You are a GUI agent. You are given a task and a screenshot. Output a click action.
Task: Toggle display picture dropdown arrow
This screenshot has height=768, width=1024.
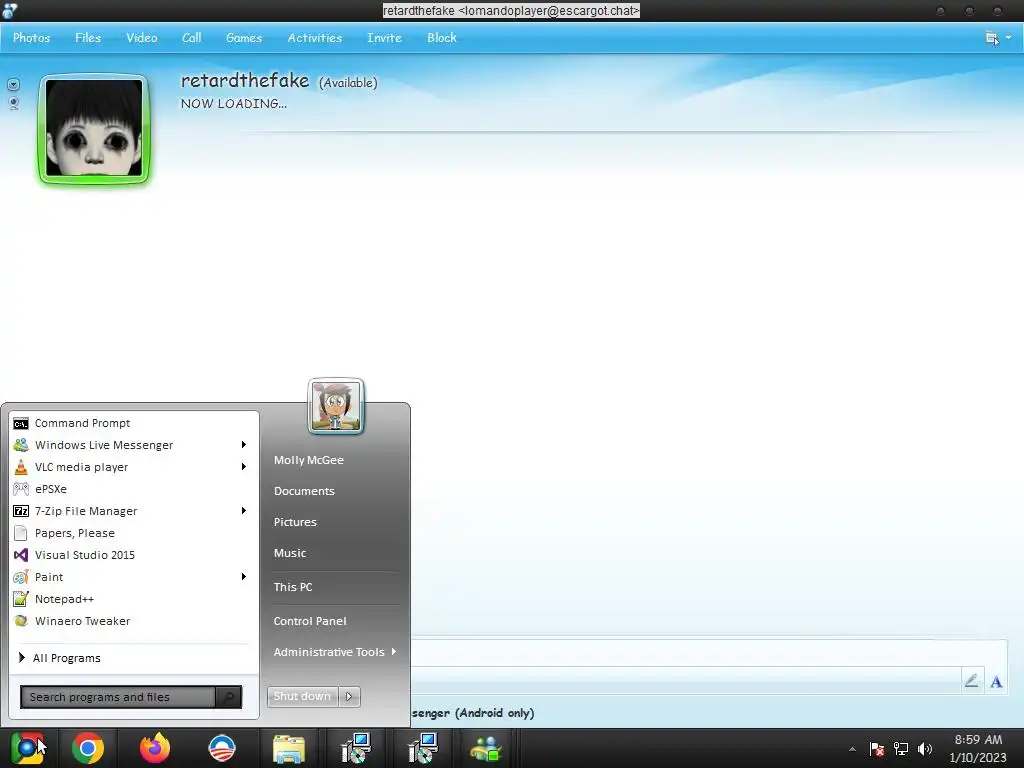pyautogui.click(x=14, y=84)
